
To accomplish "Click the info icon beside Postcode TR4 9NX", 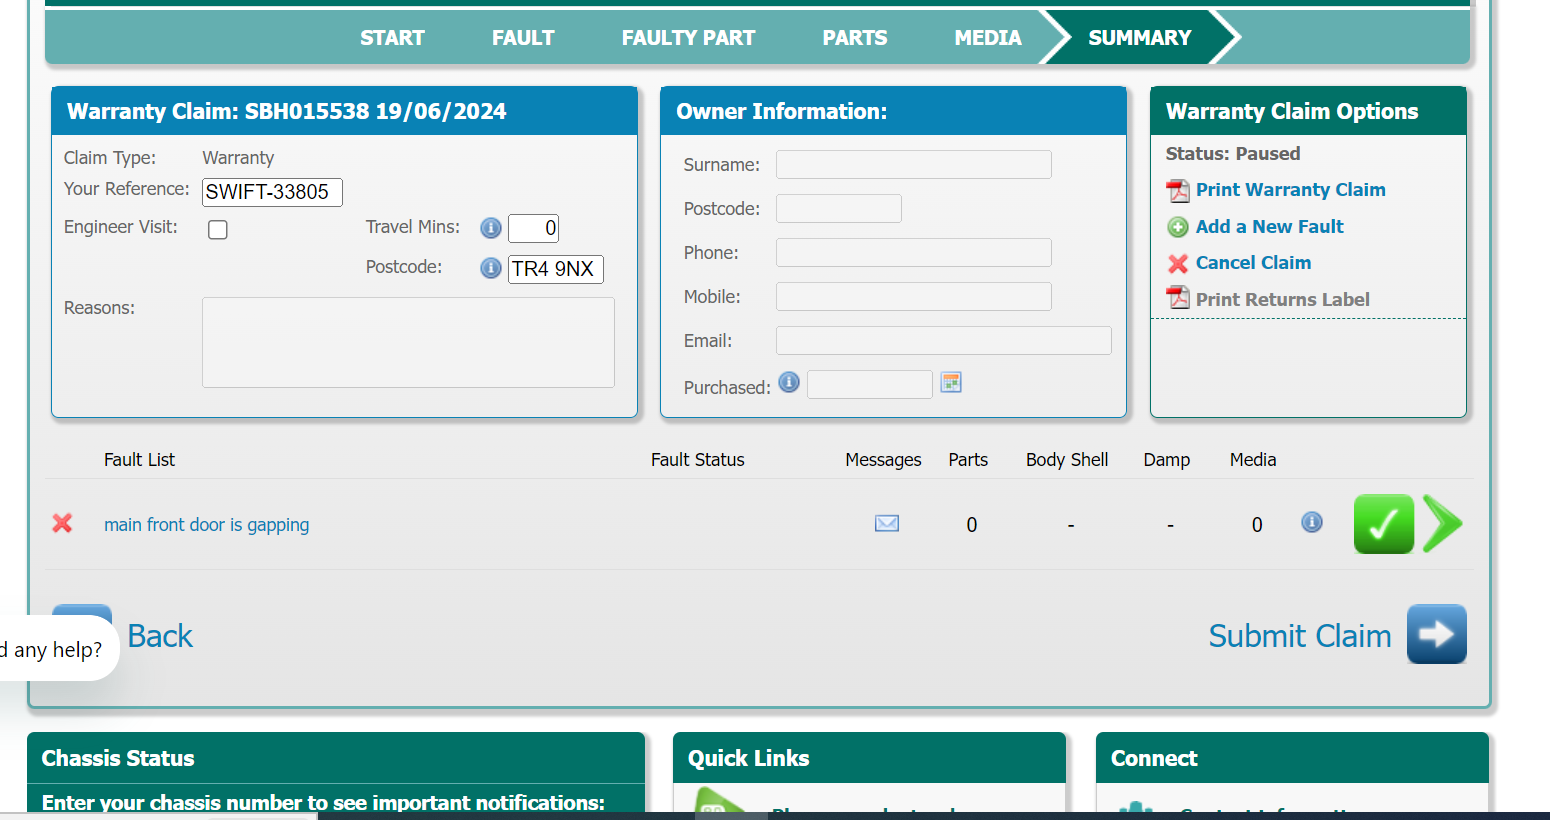I will 490,268.
